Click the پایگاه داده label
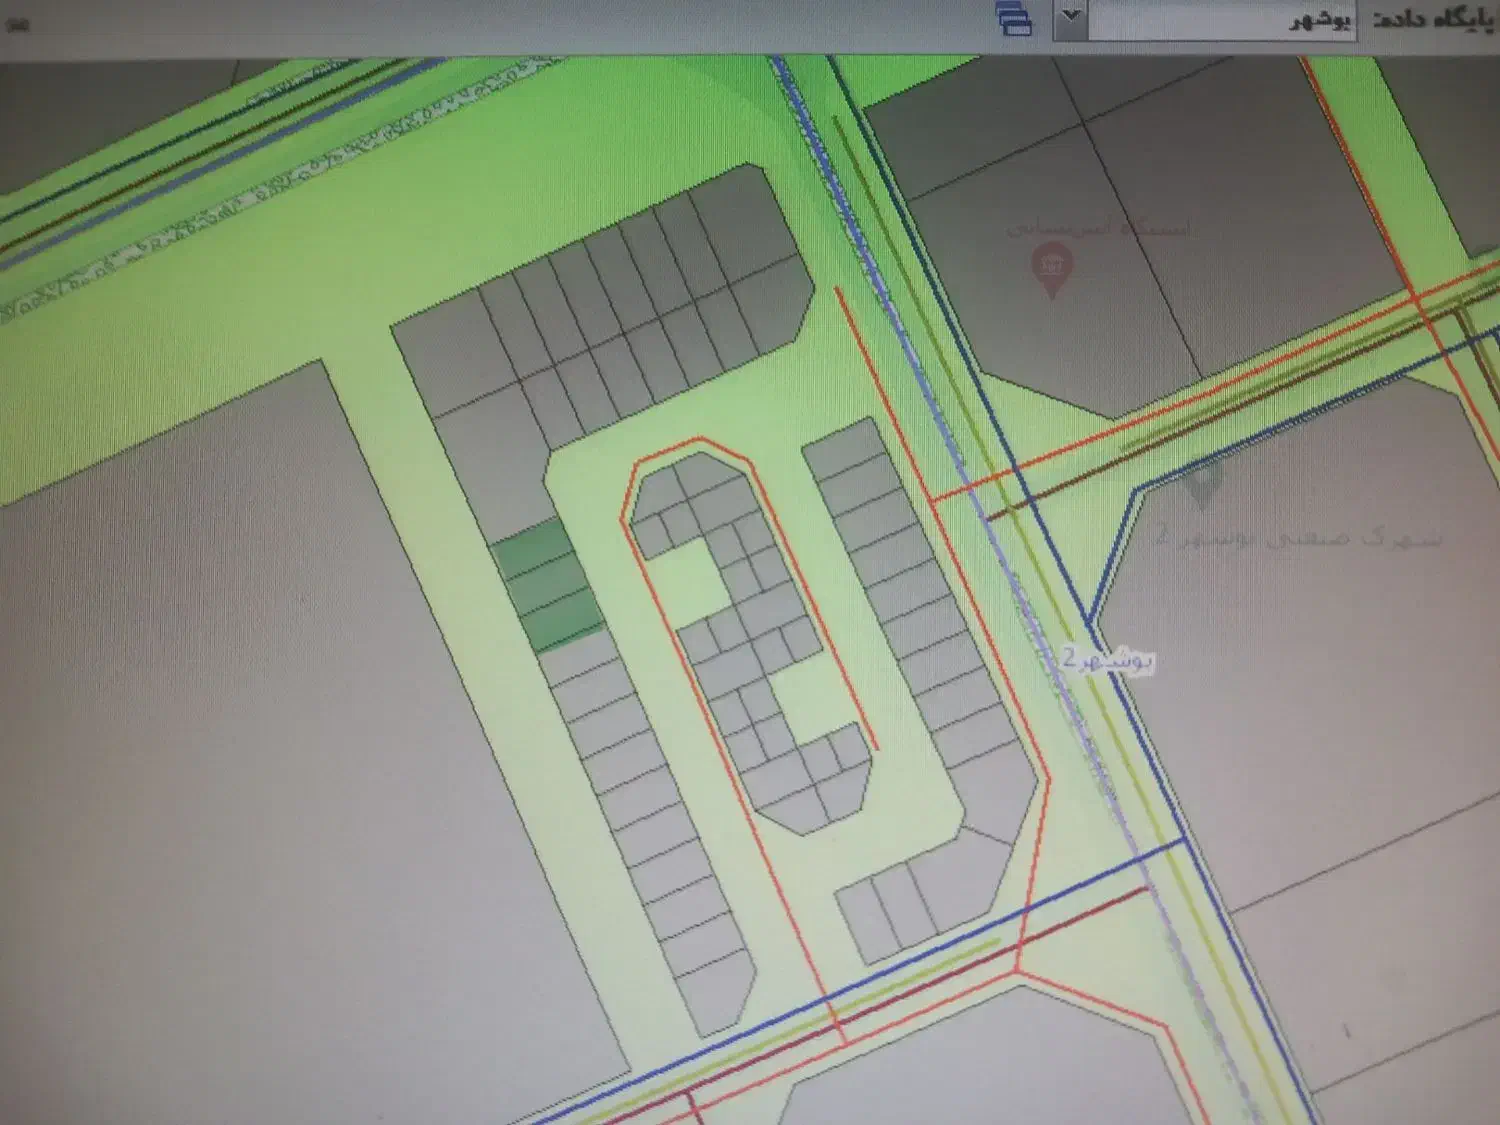Image resolution: width=1500 pixels, height=1125 pixels. click(x=1435, y=19)
